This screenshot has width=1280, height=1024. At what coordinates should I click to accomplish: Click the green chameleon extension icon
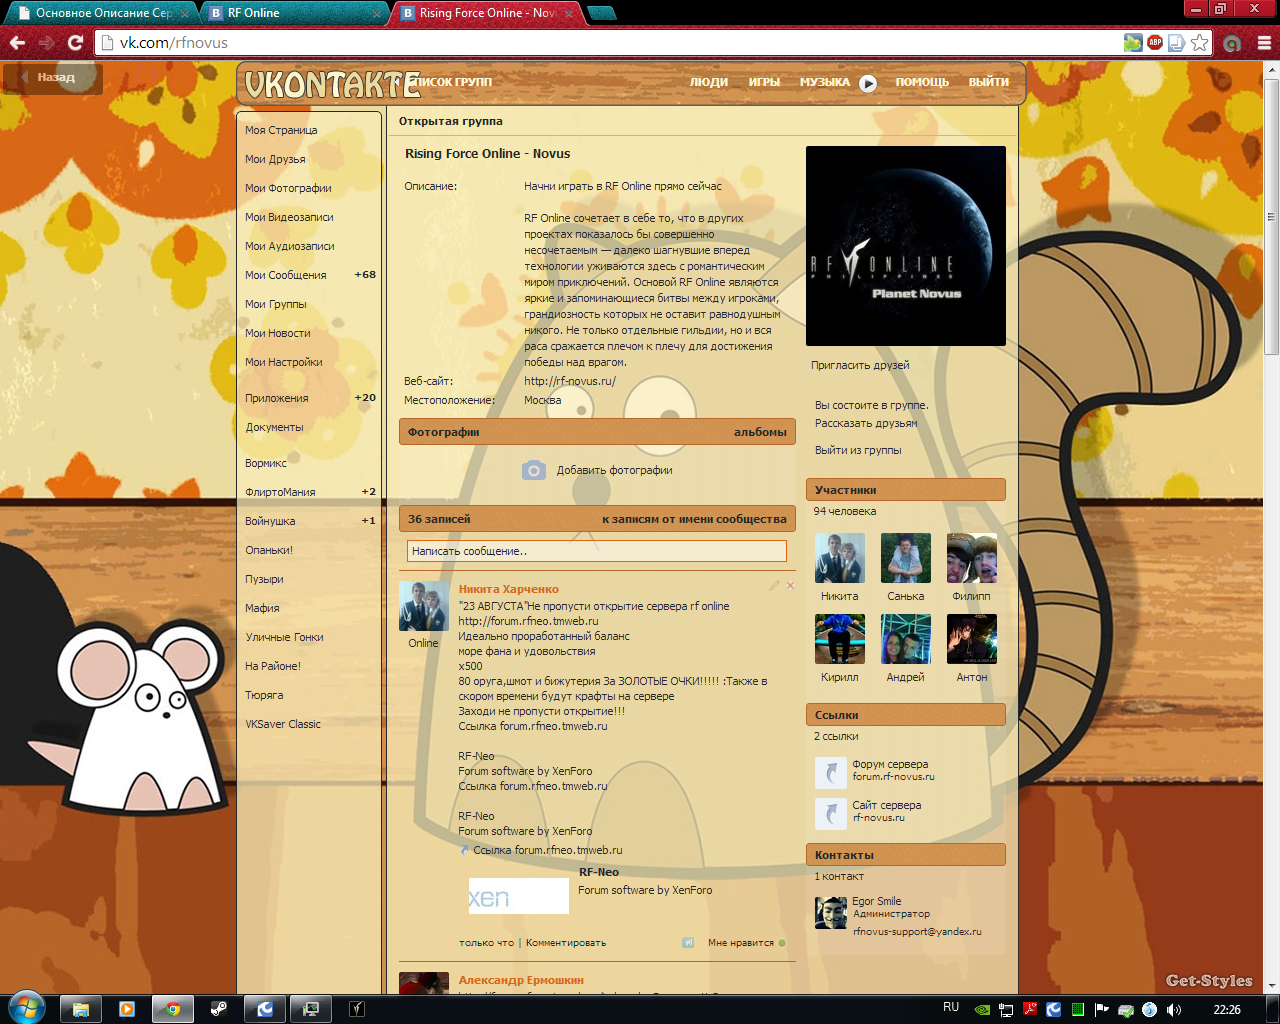[1133, 42]
